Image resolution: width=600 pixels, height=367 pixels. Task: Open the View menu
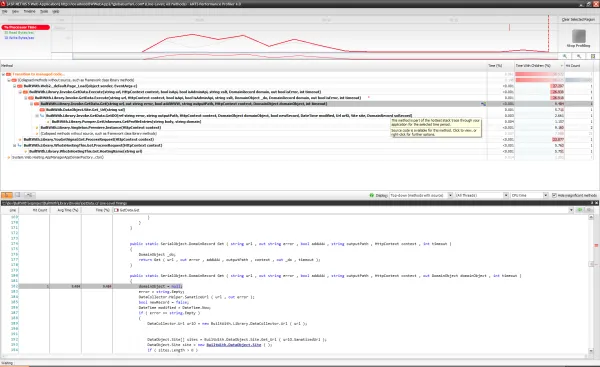pos(15,11)
